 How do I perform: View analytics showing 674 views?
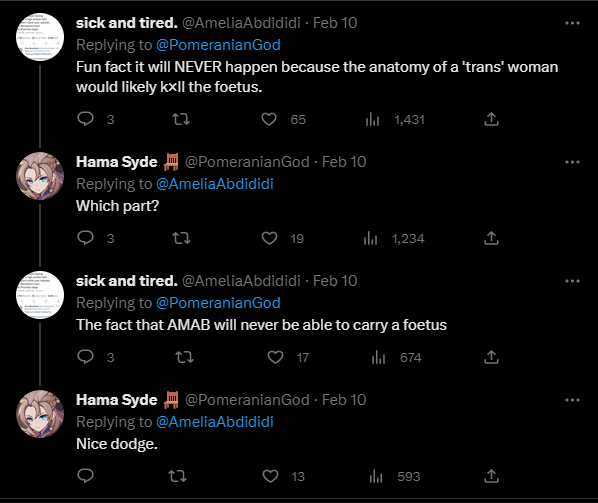(397, 357)
